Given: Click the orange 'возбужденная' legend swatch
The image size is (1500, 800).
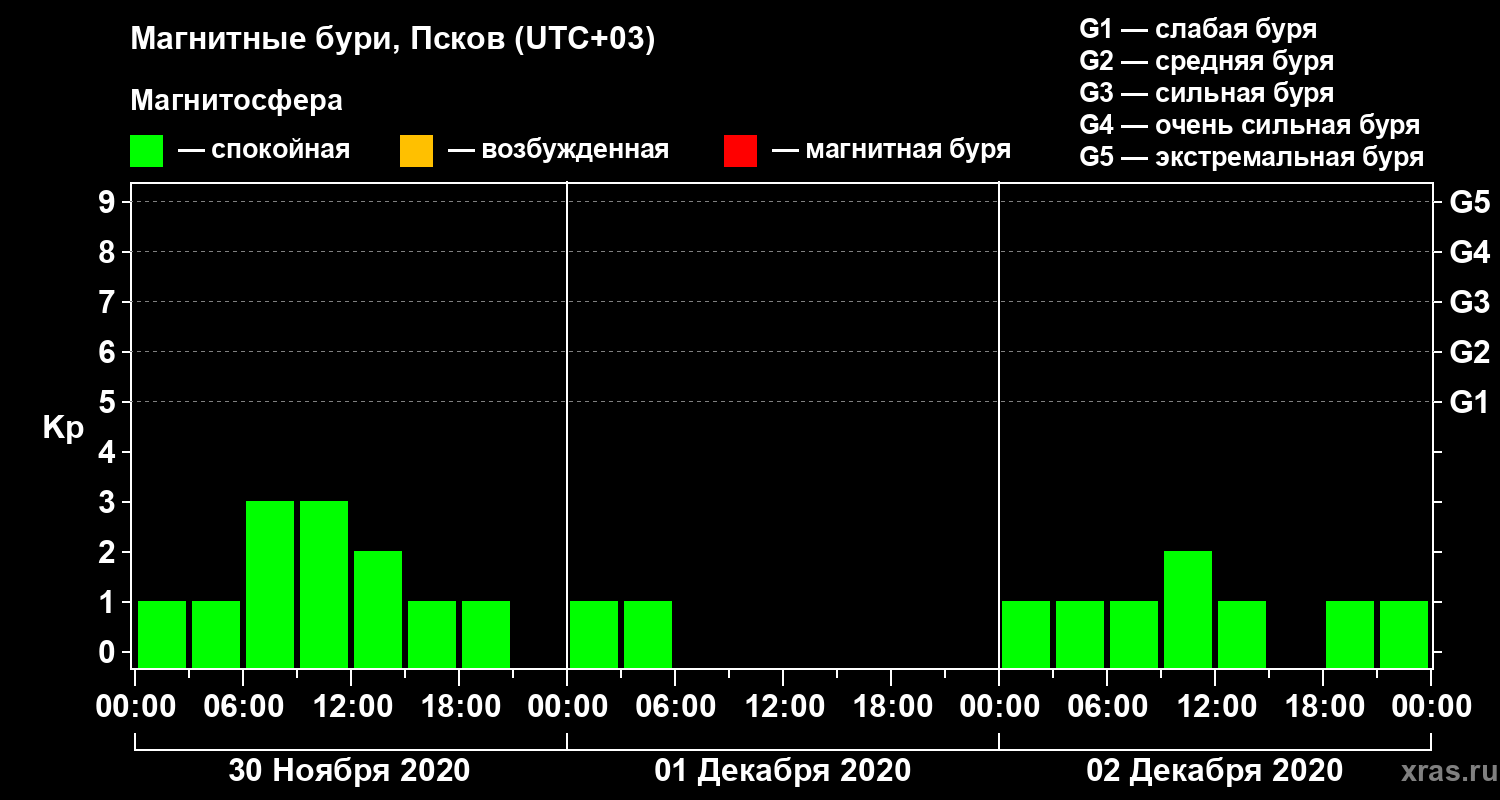Looking at the screenshot, I should [416, 151].
